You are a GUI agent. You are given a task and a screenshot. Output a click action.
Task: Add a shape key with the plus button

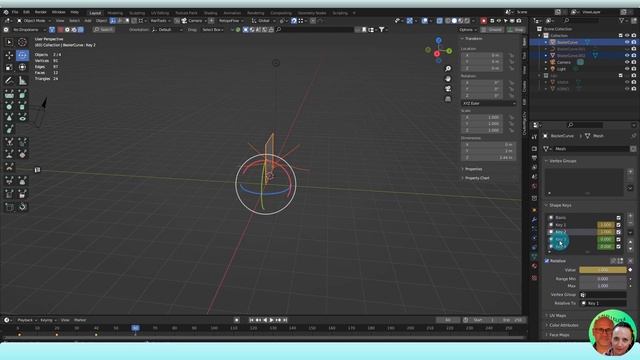630,216
